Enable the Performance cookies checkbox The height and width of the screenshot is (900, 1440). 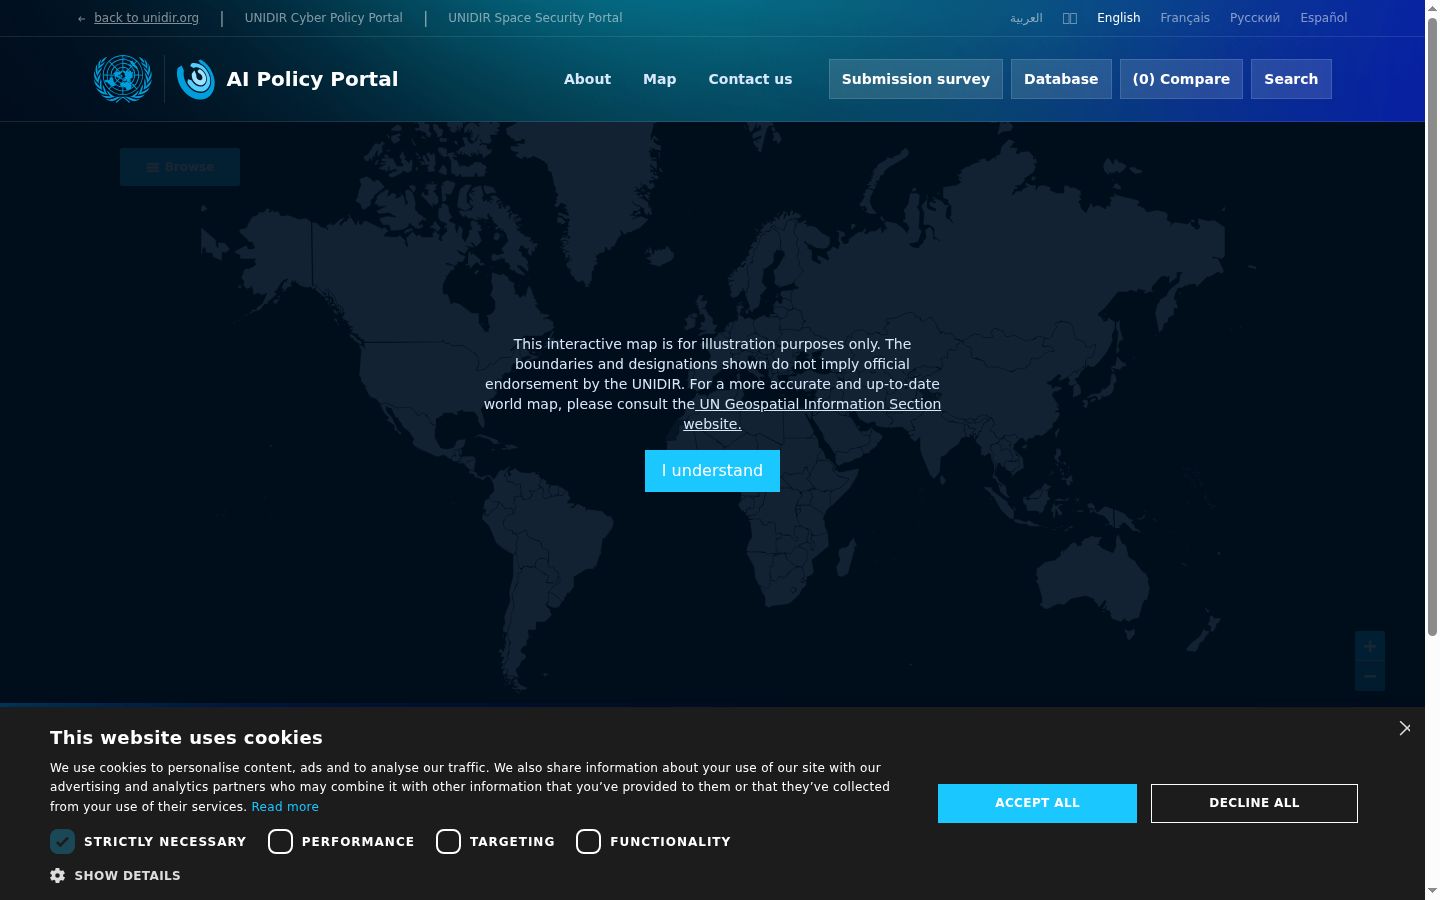point(280,842)
